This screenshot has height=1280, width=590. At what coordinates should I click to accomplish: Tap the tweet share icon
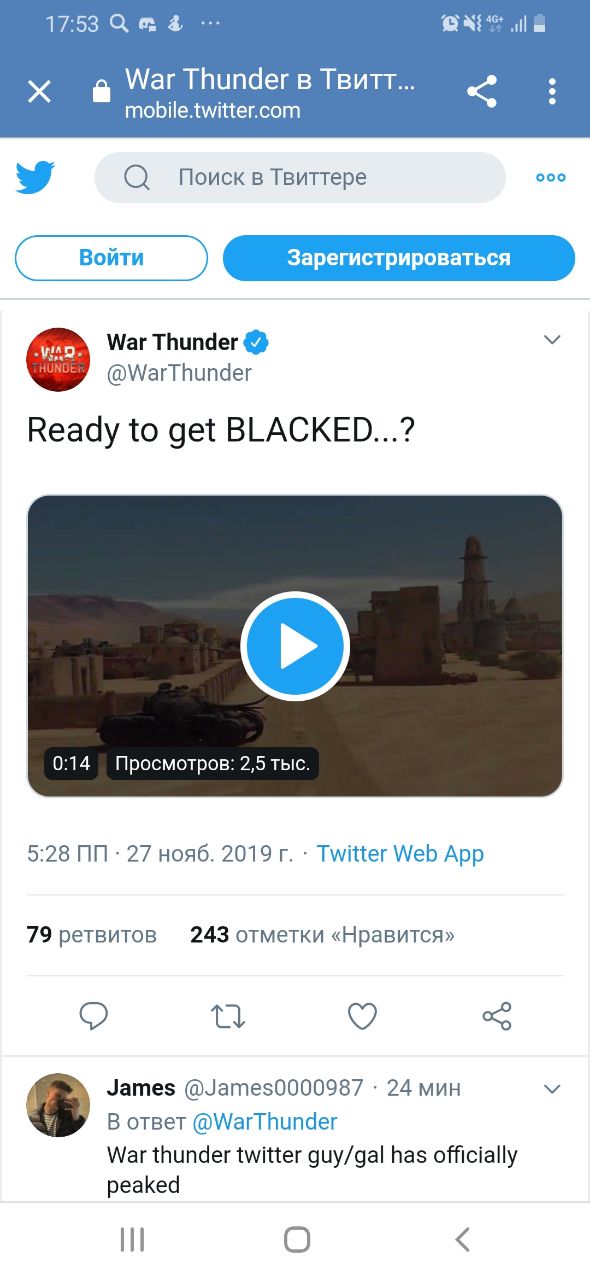(x=497, y=1016)
